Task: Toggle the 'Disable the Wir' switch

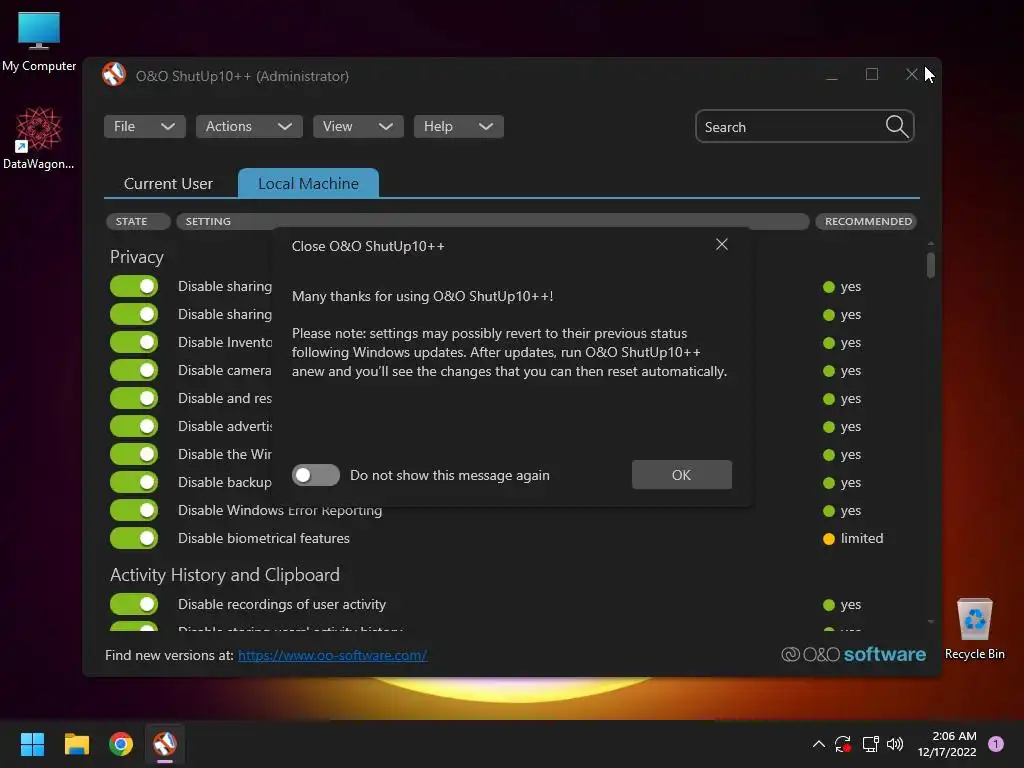Action: coord(134,454)
